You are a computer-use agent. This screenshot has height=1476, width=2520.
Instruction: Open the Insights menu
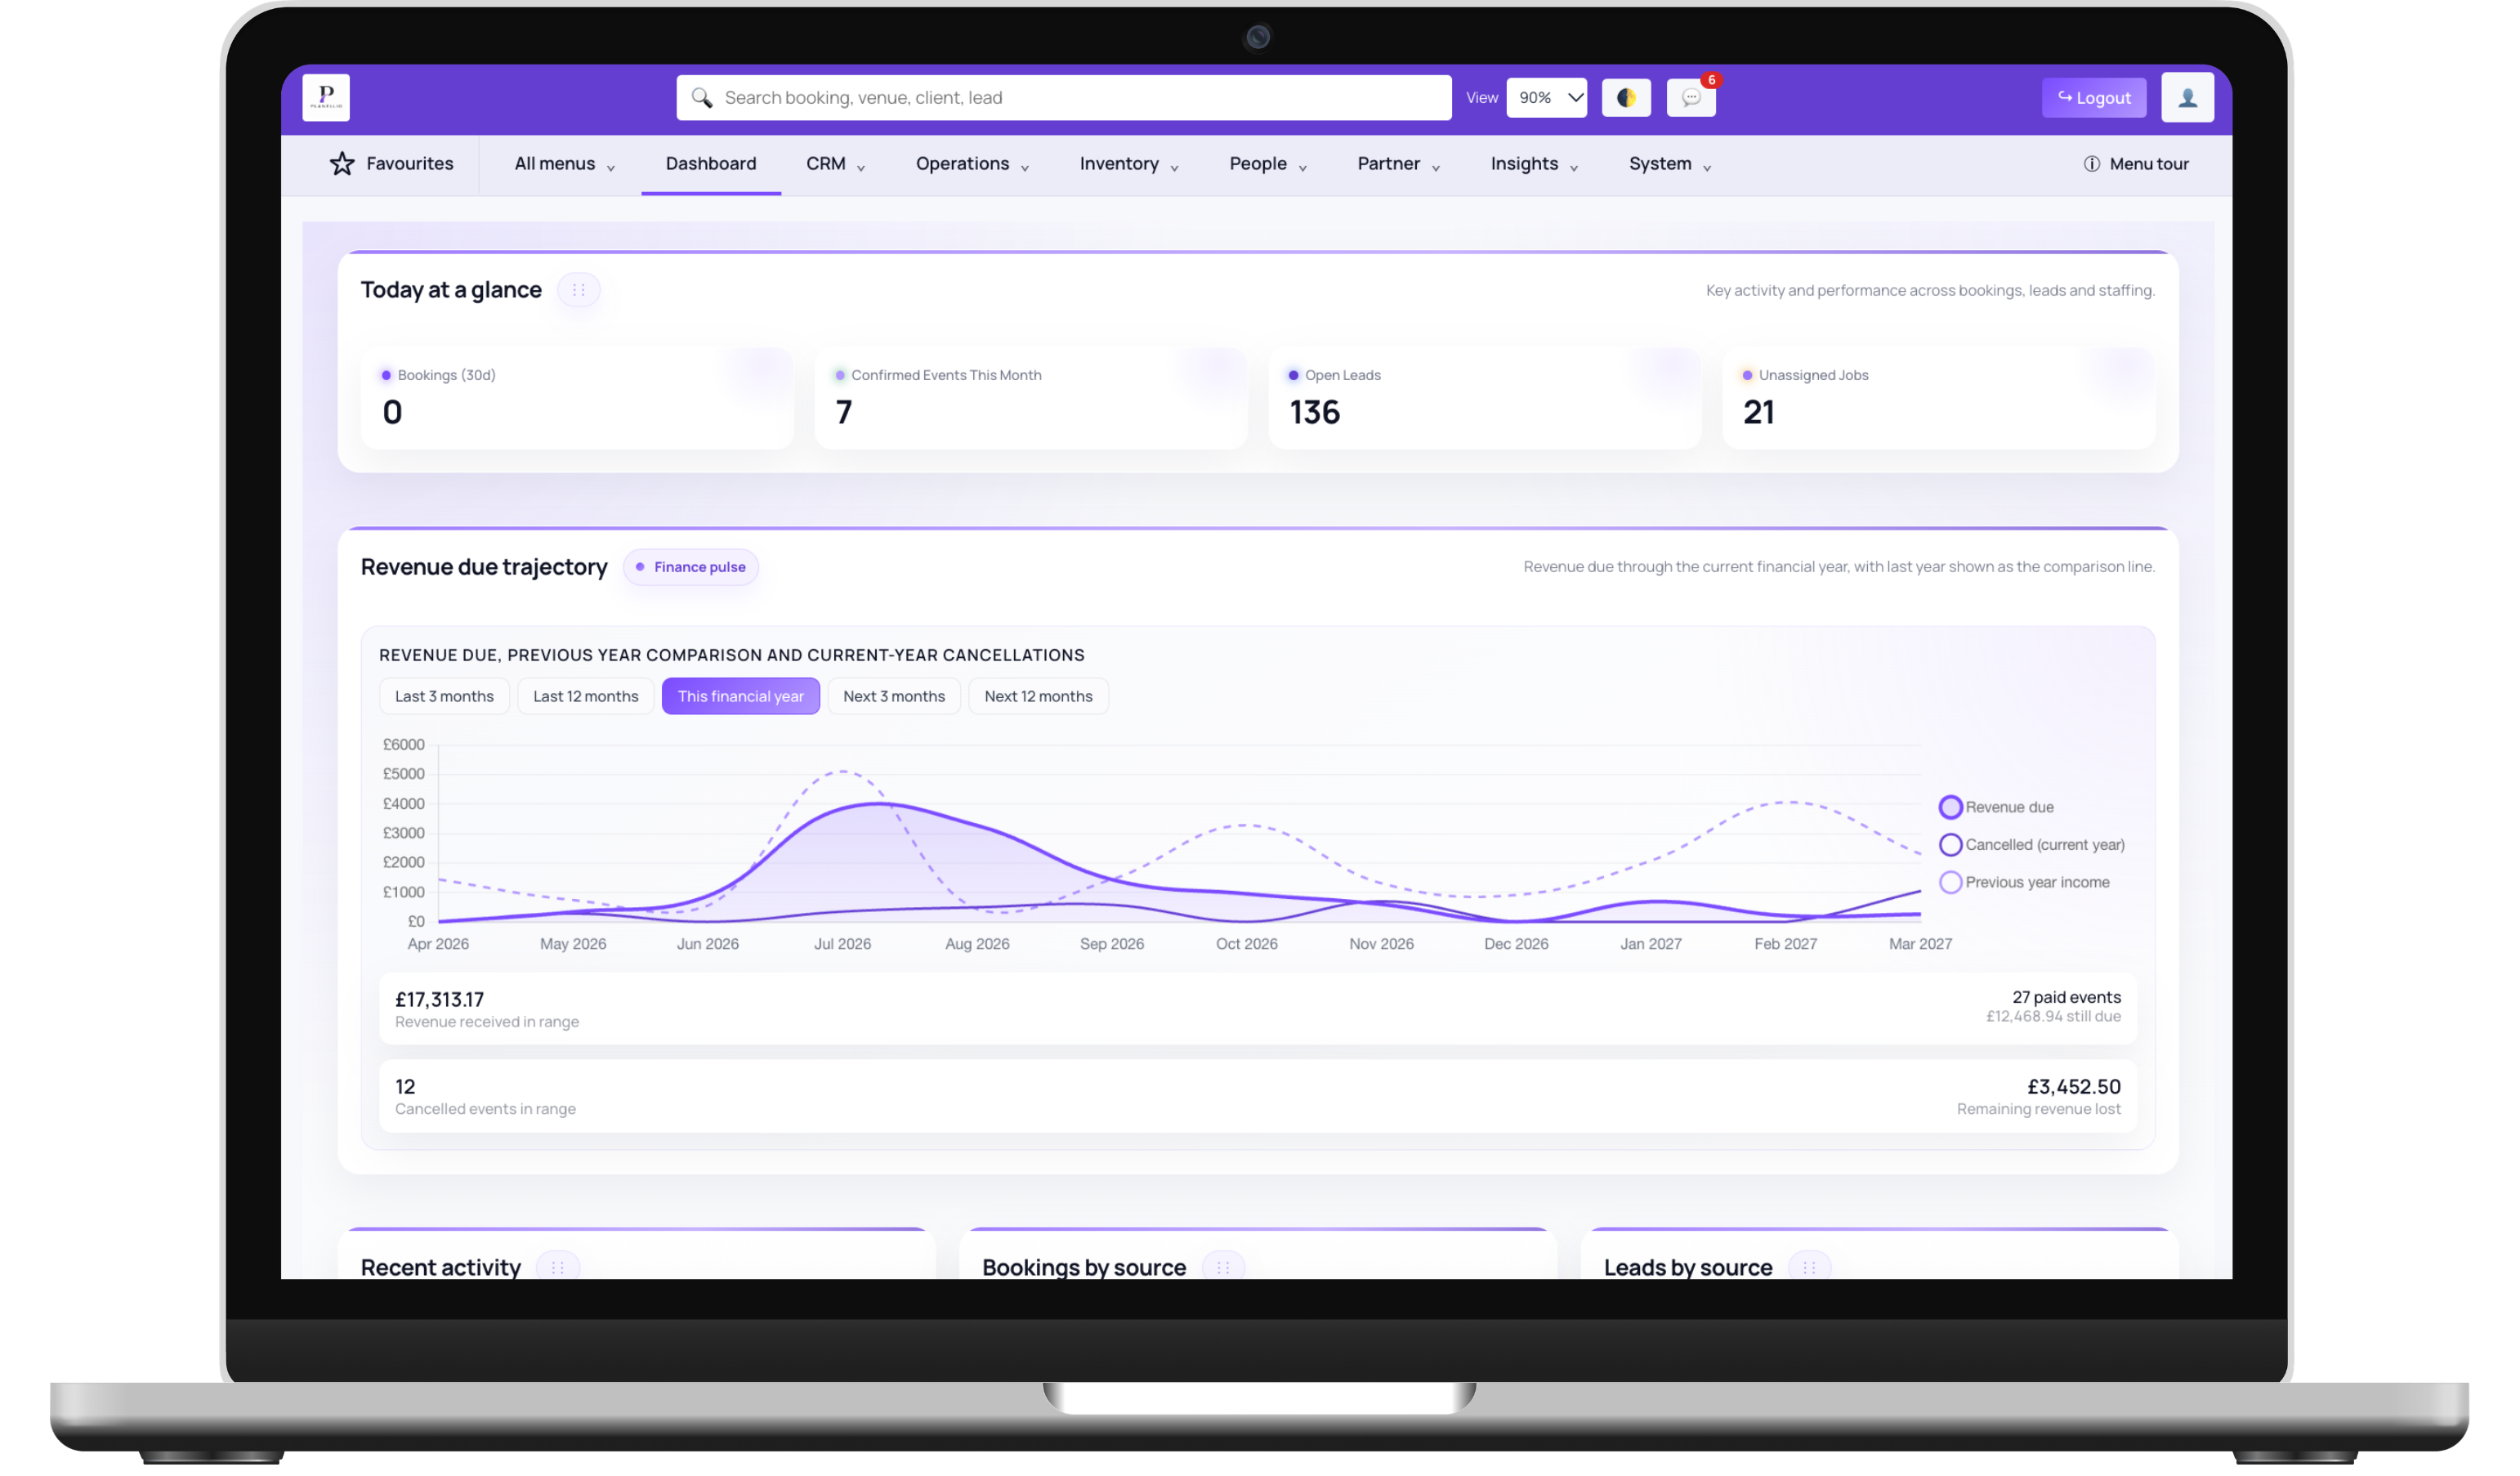[1534, 164]
